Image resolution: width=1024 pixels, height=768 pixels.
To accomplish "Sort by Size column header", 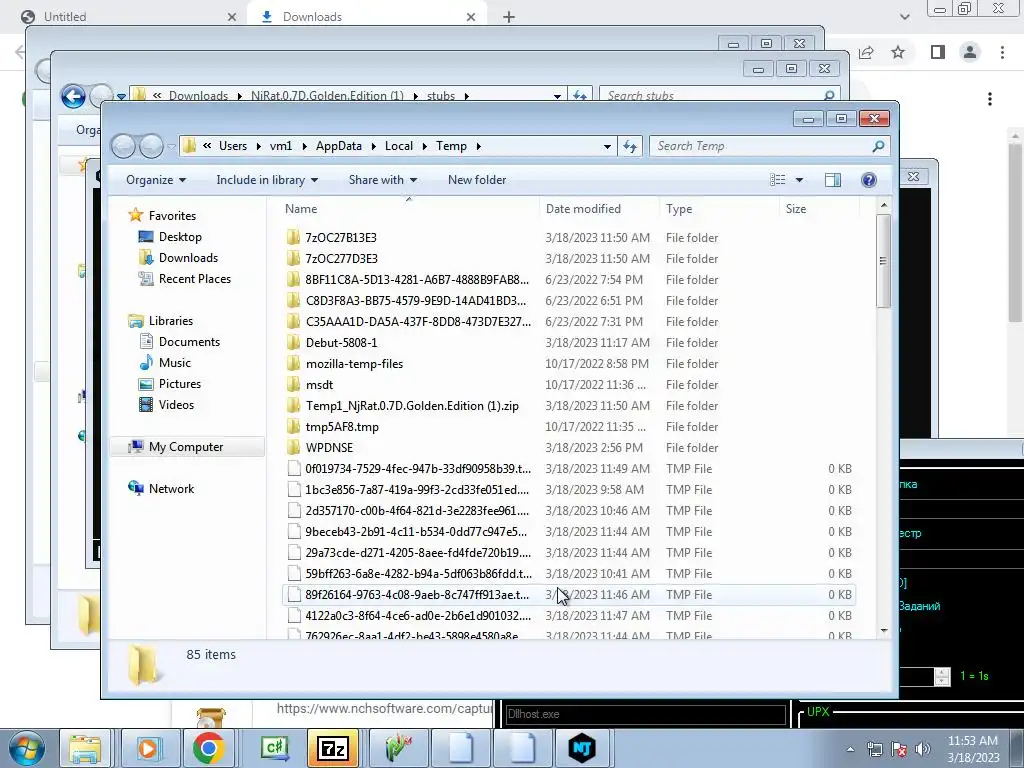I will (819, 209).
